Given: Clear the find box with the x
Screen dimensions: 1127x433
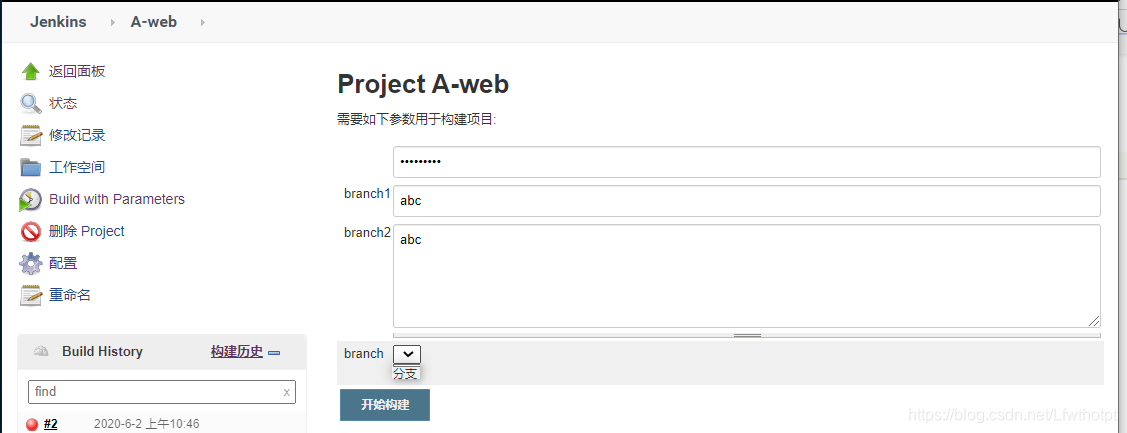Looking at the screenshot, I should pos(287,392).
